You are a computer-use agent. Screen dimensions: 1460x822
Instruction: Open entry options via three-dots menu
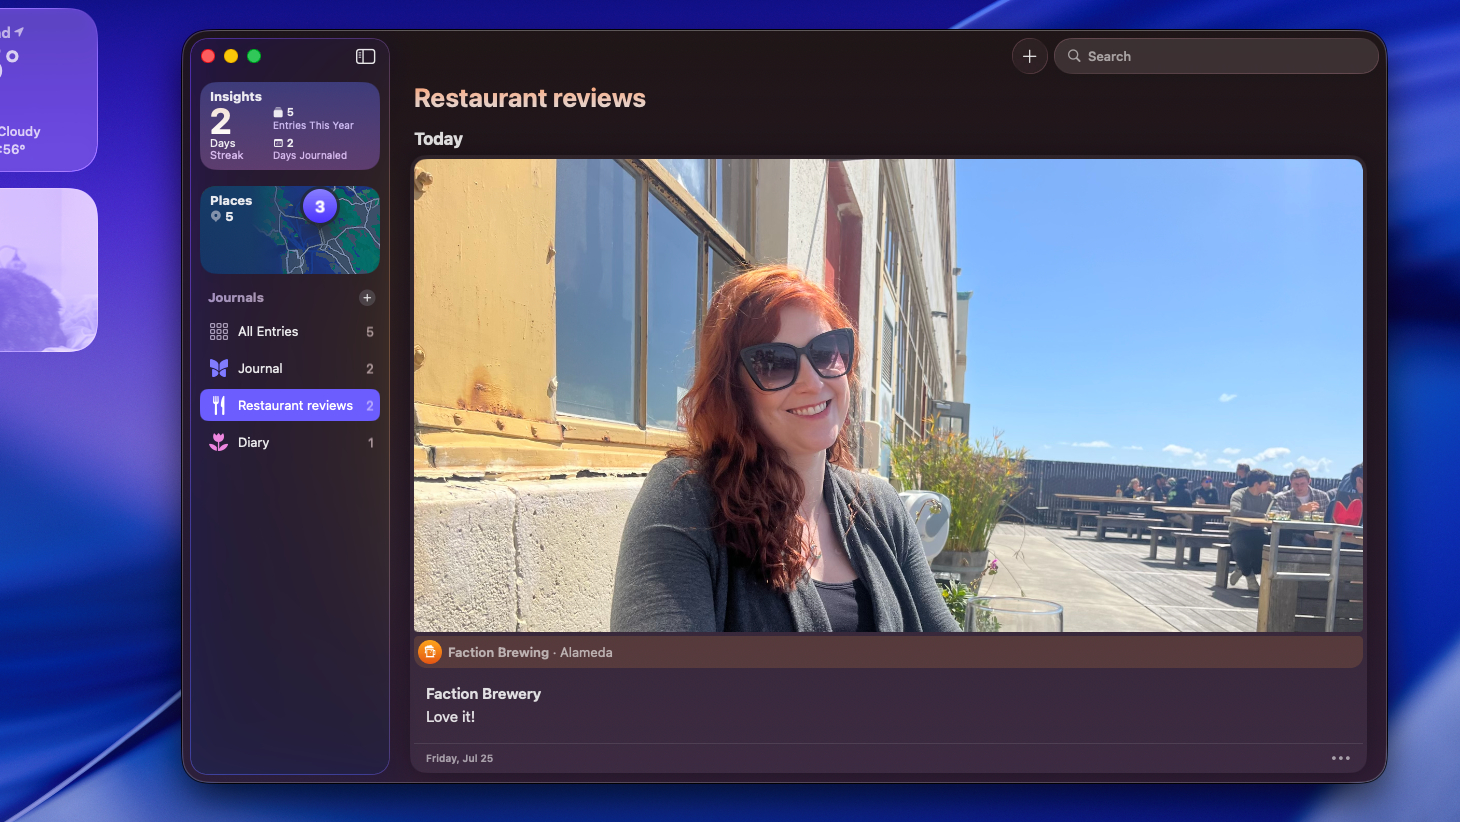(x=1340, y=758)
